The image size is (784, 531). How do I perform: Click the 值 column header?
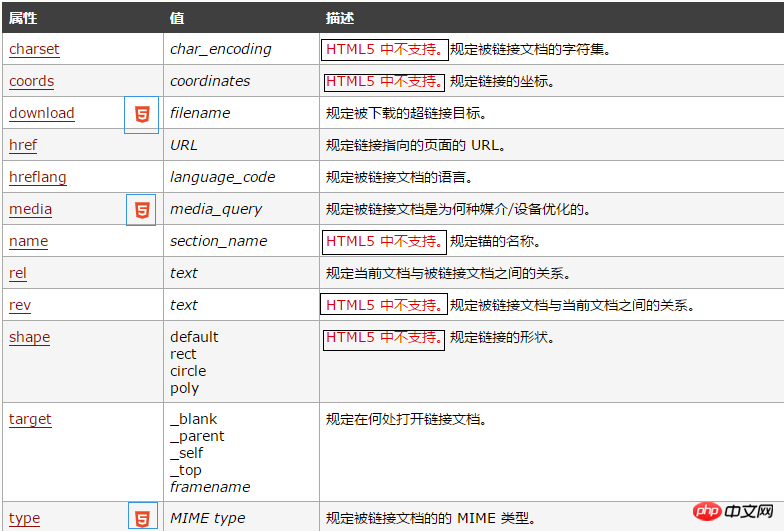coord(177,18)
